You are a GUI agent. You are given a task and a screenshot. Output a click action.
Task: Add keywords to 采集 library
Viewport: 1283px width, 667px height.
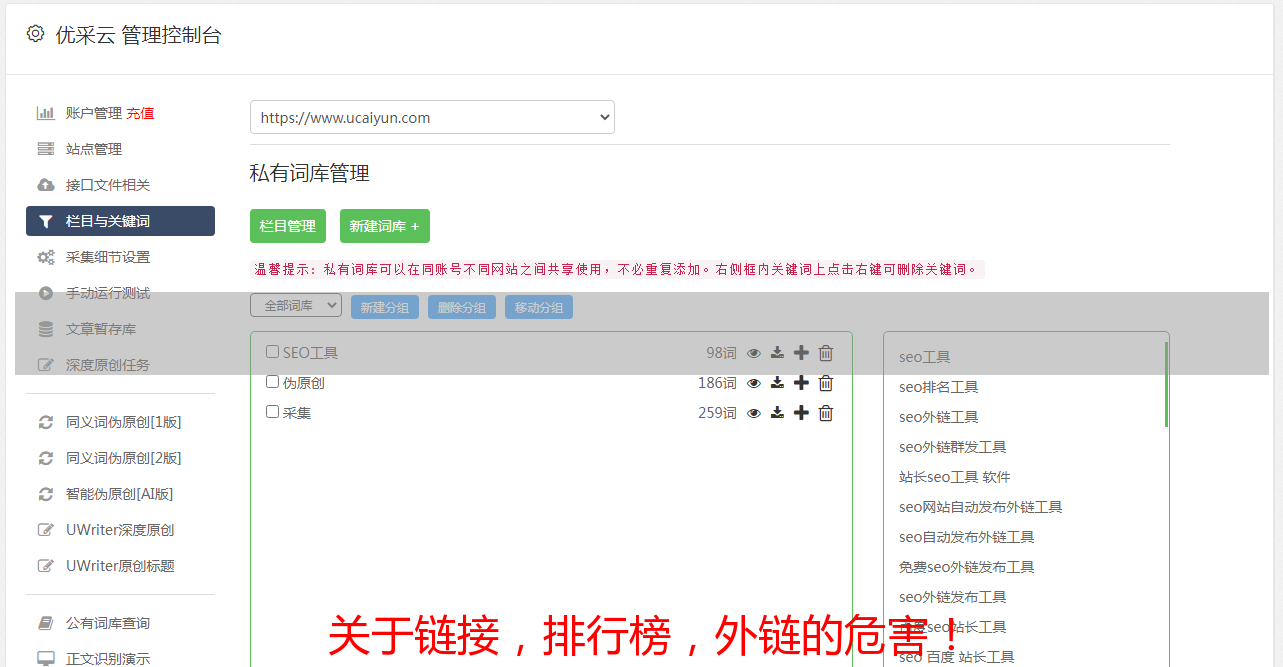[x=801, y=413]
